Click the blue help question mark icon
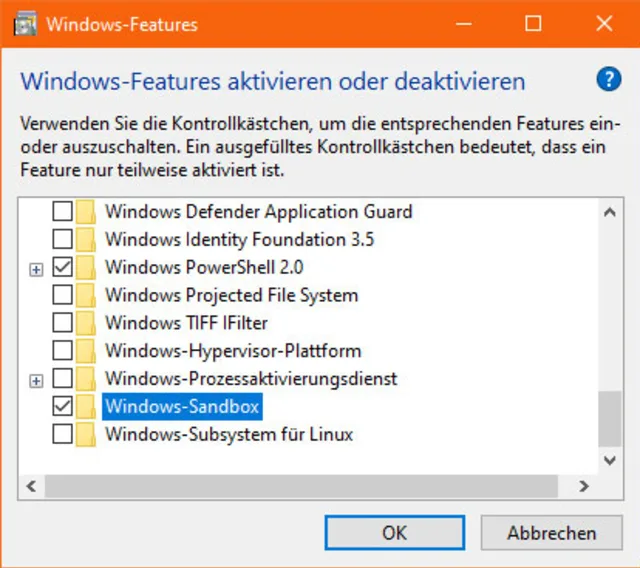 [x=608, y=80]
